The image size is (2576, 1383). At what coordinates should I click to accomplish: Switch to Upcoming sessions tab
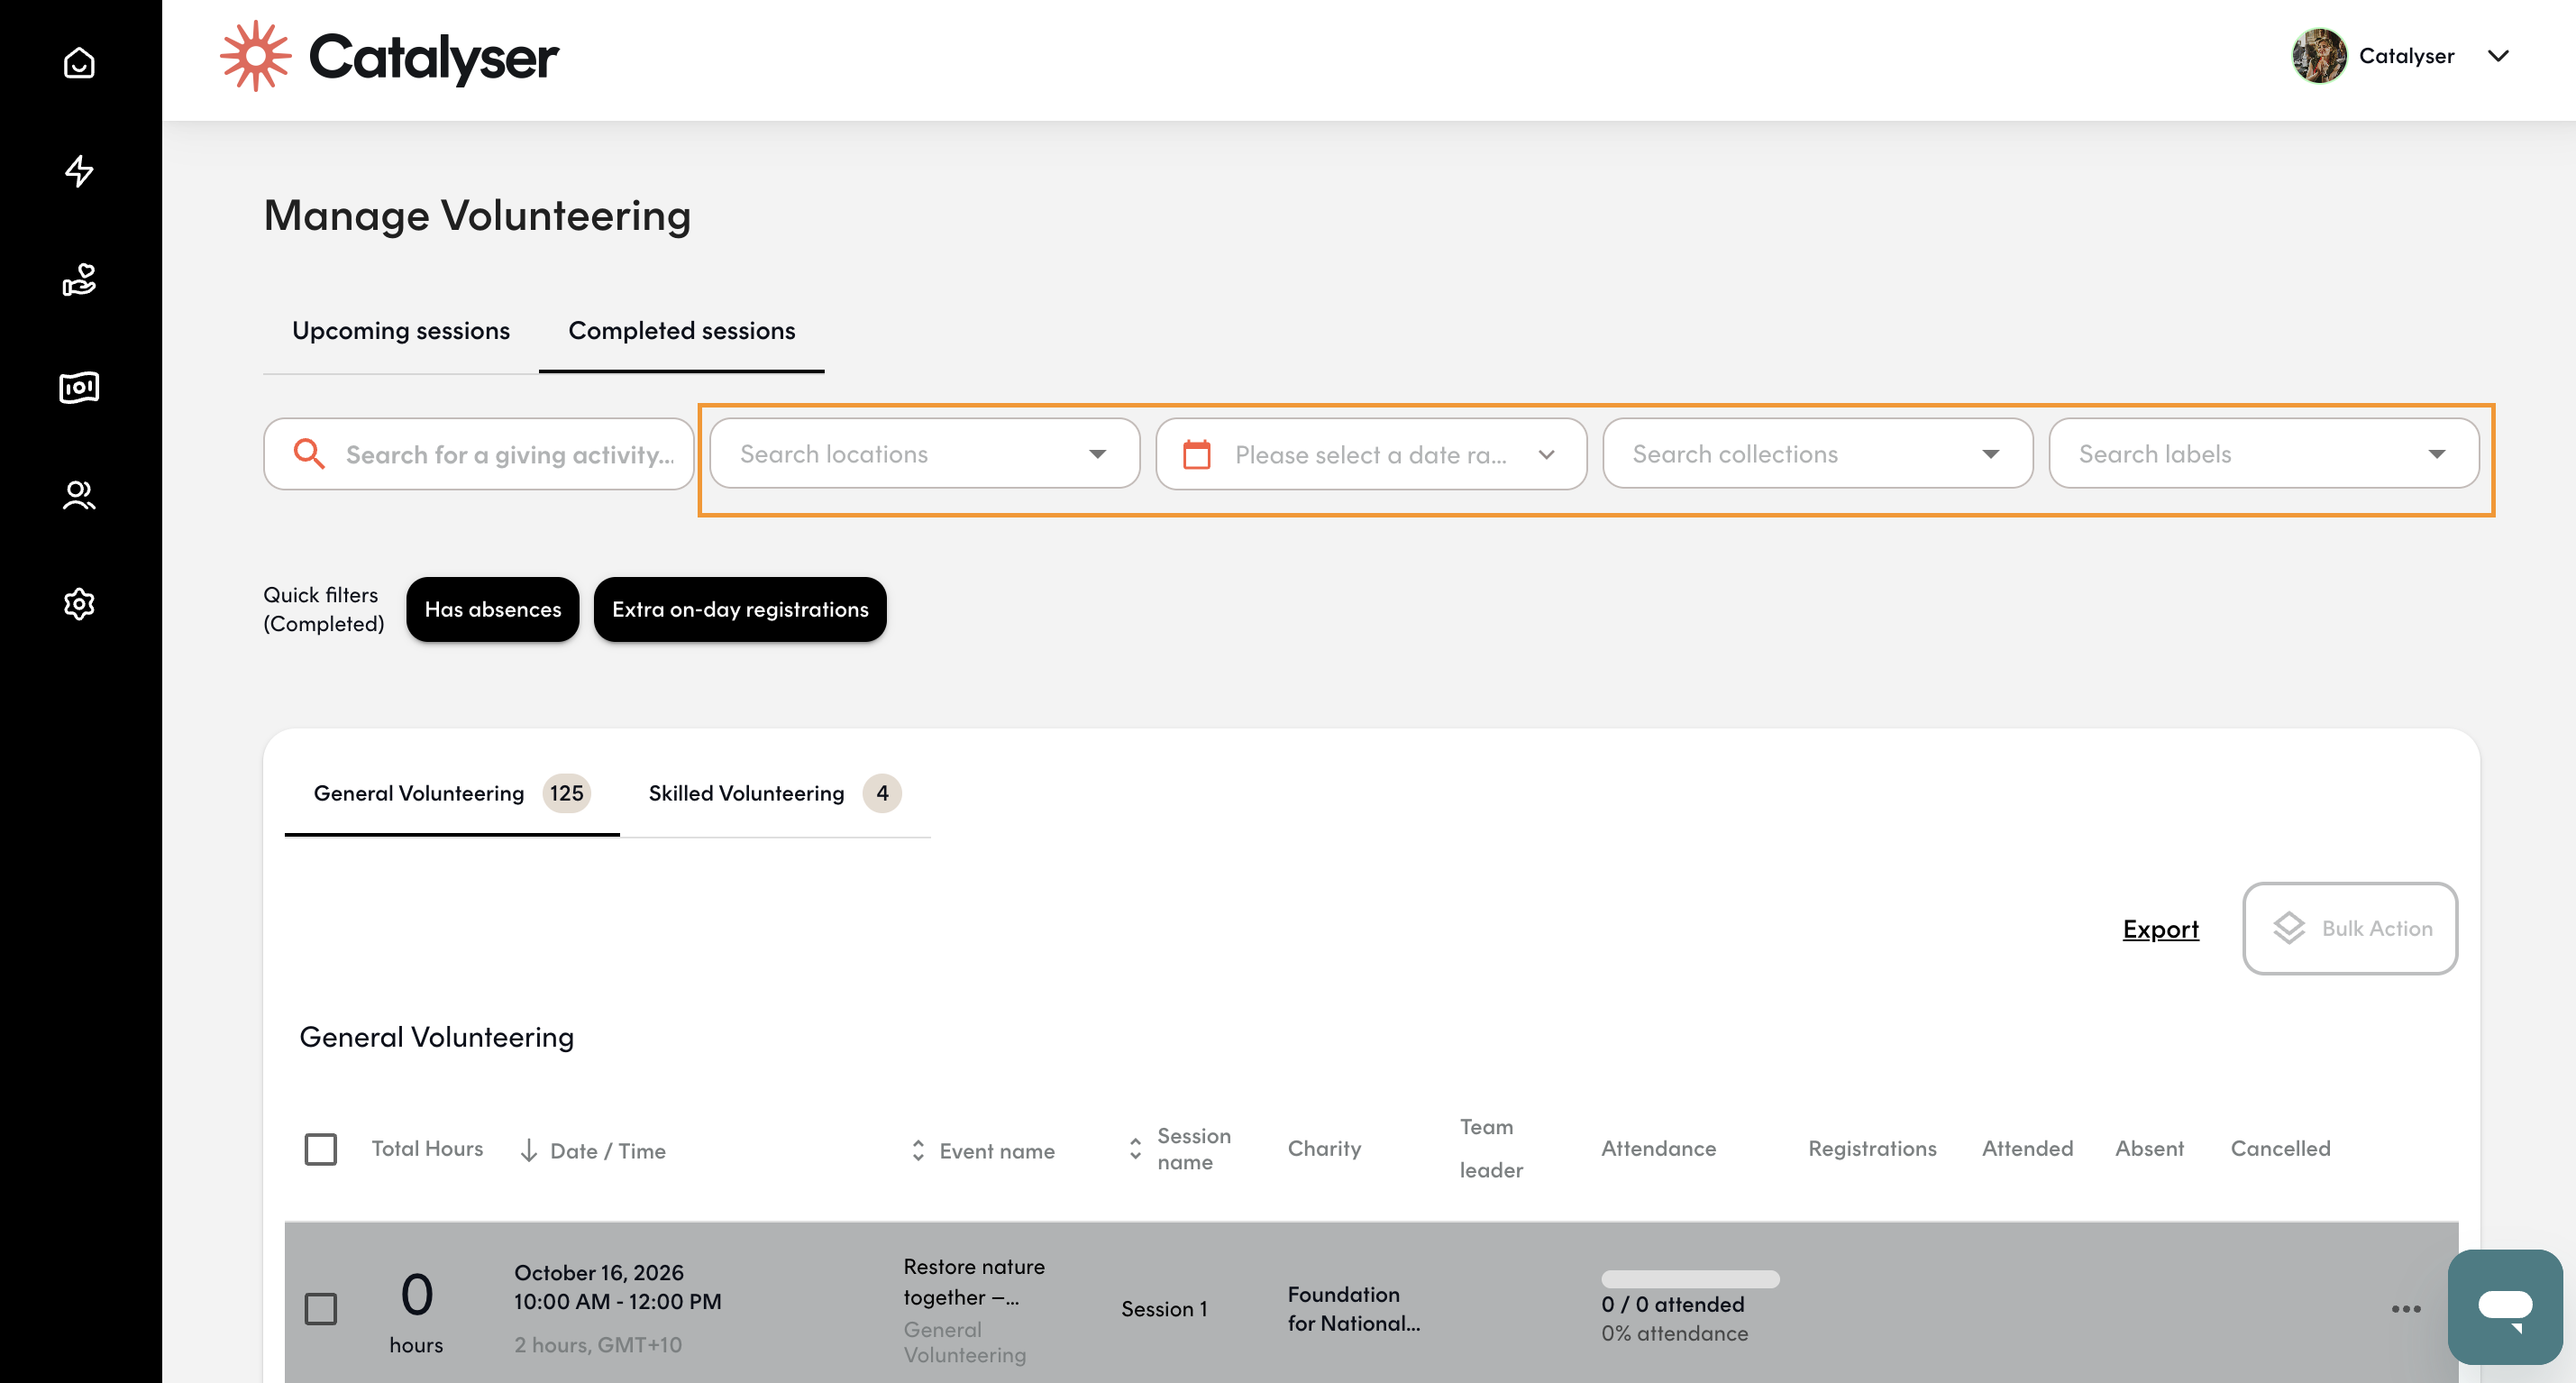click(x=401, y=330)
